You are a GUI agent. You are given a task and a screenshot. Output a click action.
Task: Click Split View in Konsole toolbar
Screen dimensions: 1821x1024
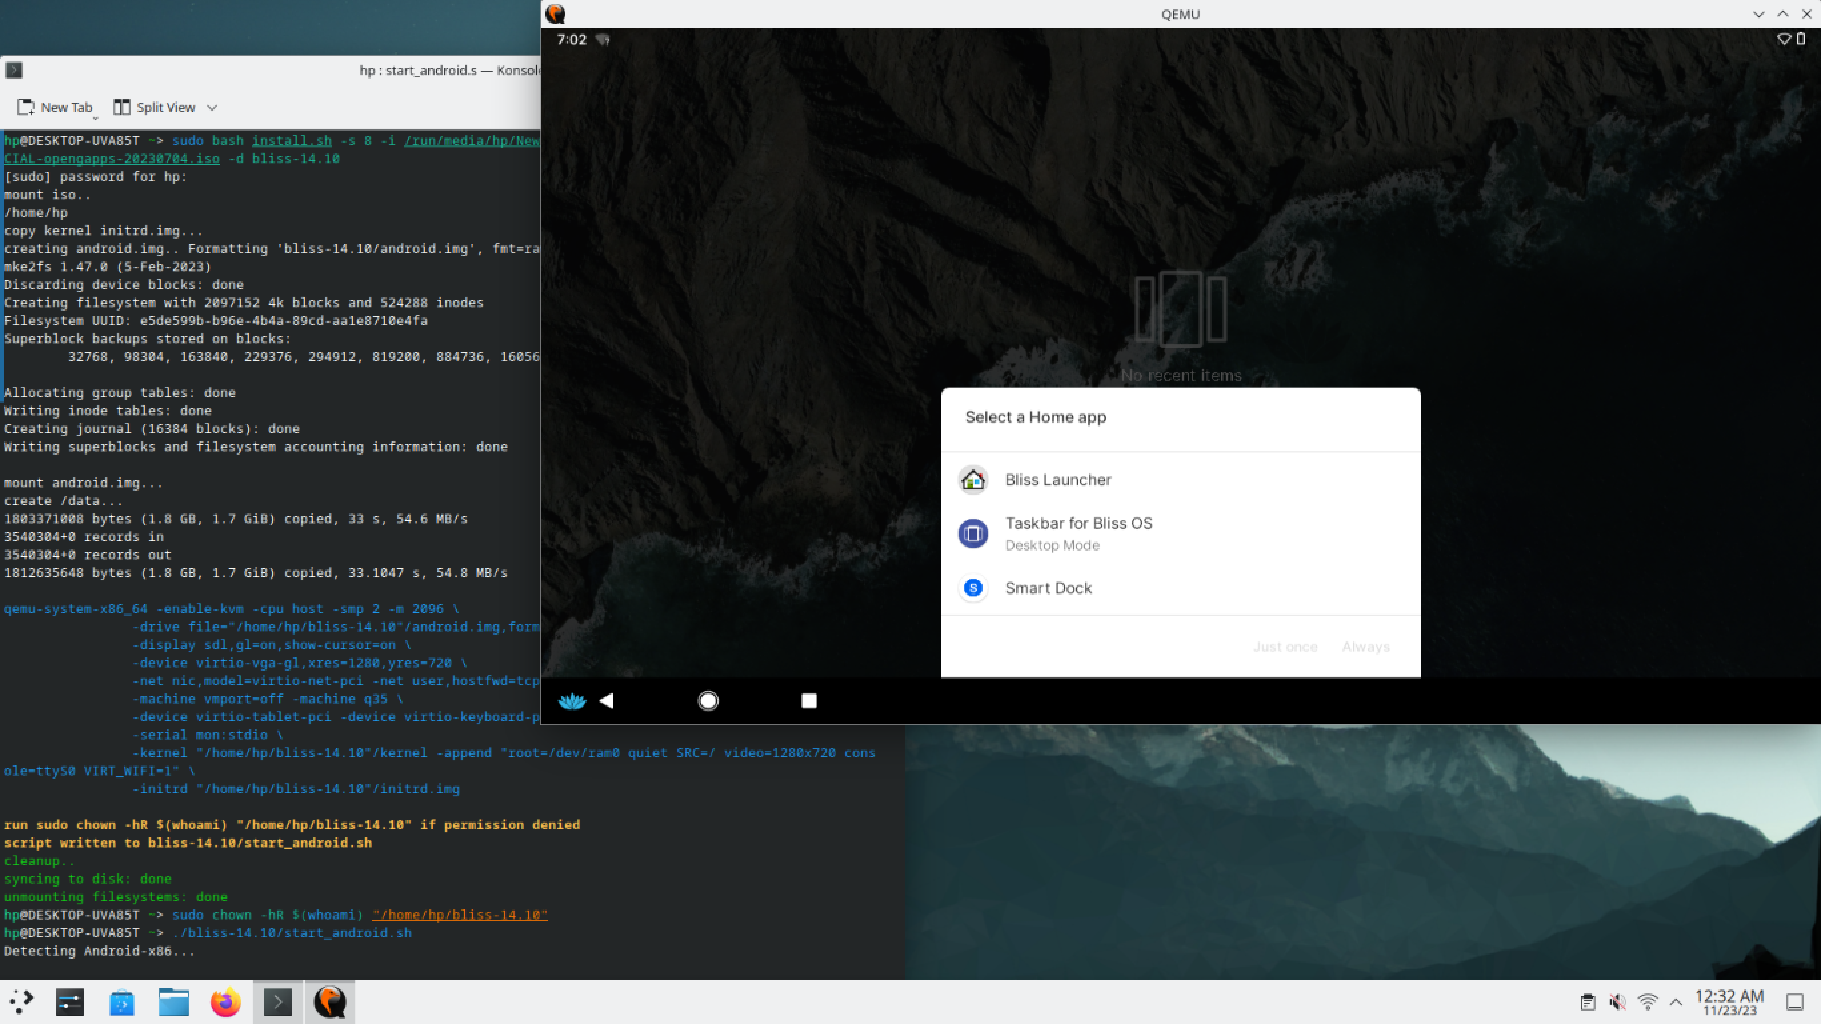pos(155,108)
